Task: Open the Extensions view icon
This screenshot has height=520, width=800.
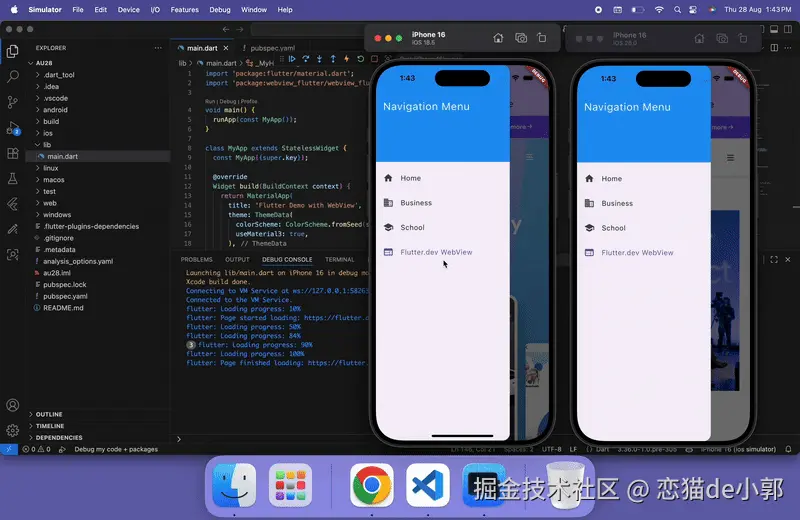Action: tap(13, 153)
